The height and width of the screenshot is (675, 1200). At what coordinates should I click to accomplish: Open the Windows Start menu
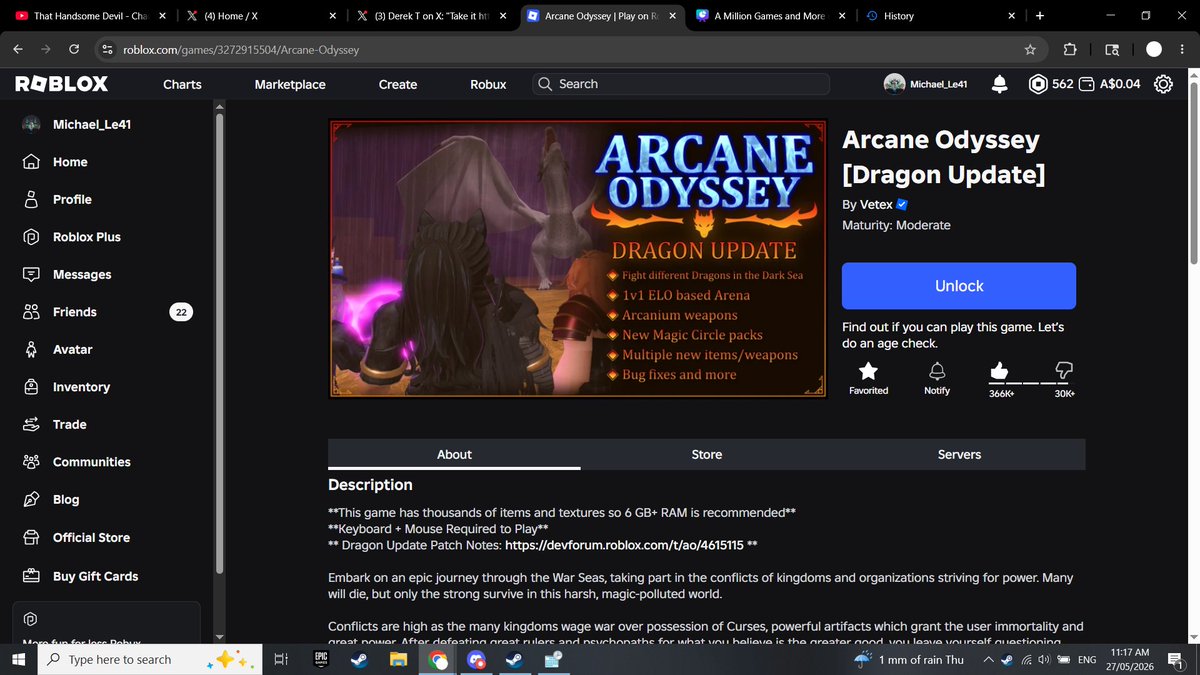point(18,659)
